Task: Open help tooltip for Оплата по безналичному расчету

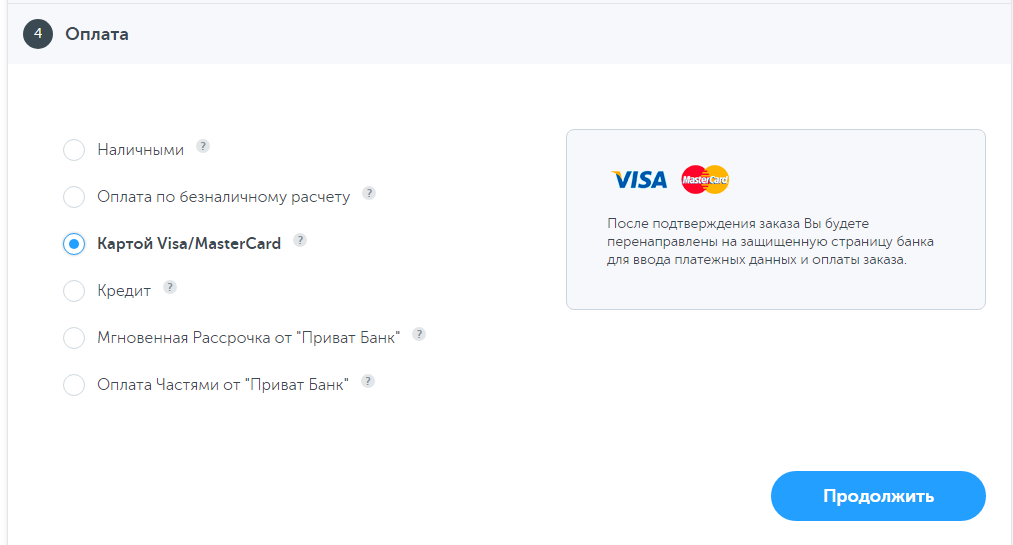Action: pos(369,193)
